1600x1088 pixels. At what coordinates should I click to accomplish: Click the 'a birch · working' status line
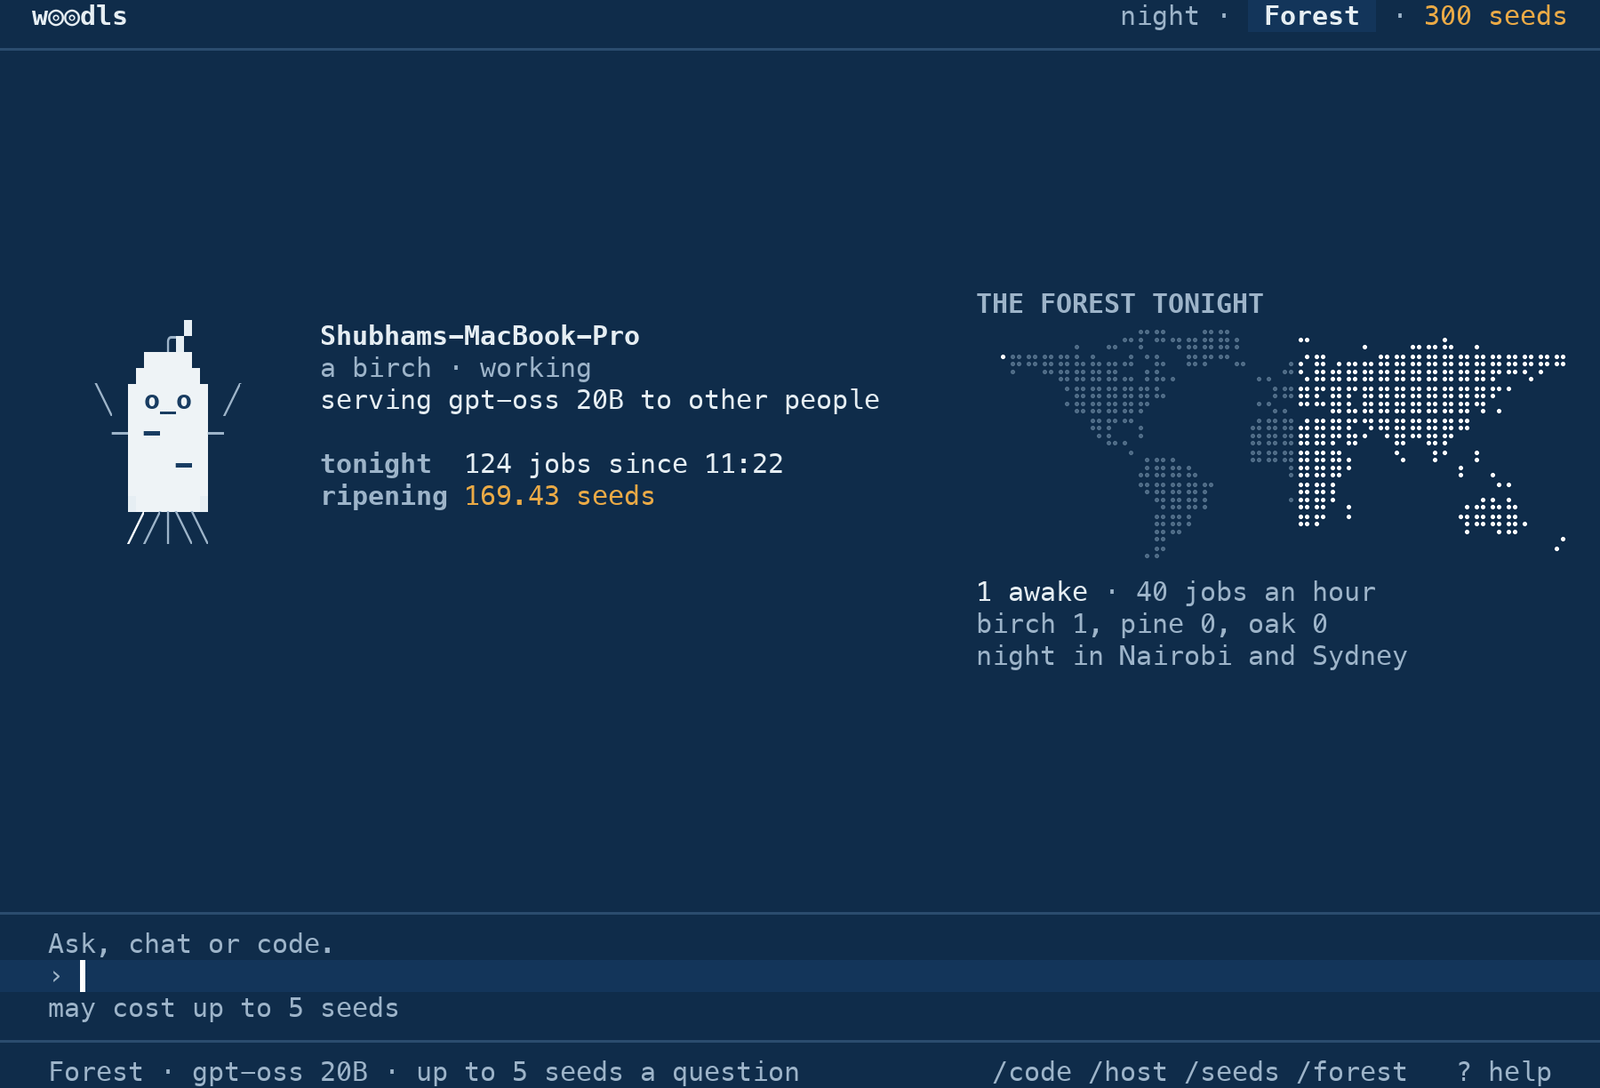(456, 368)
